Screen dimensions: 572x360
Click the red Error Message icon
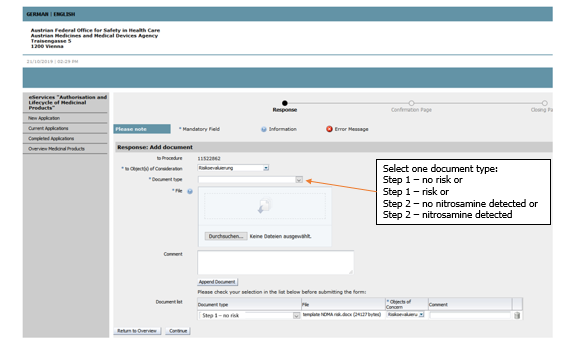pos(329,129)
